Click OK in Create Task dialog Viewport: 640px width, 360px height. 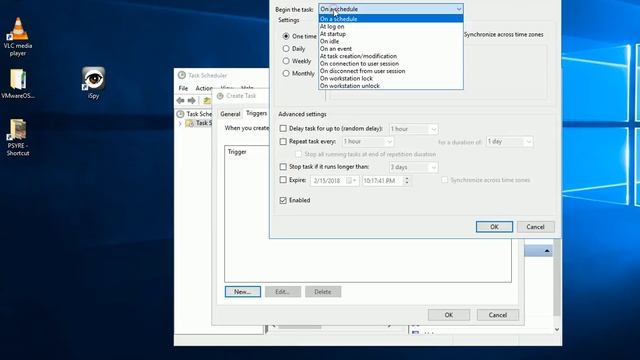449,315
